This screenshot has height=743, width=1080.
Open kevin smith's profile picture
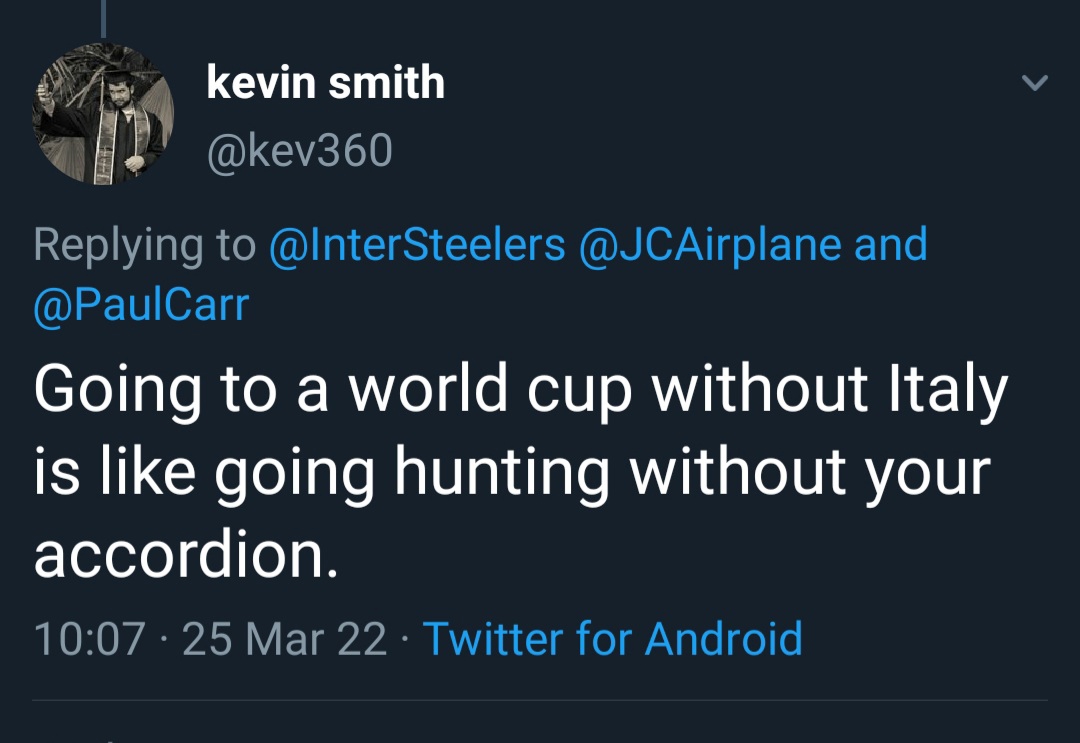click(x=103, y=113)
